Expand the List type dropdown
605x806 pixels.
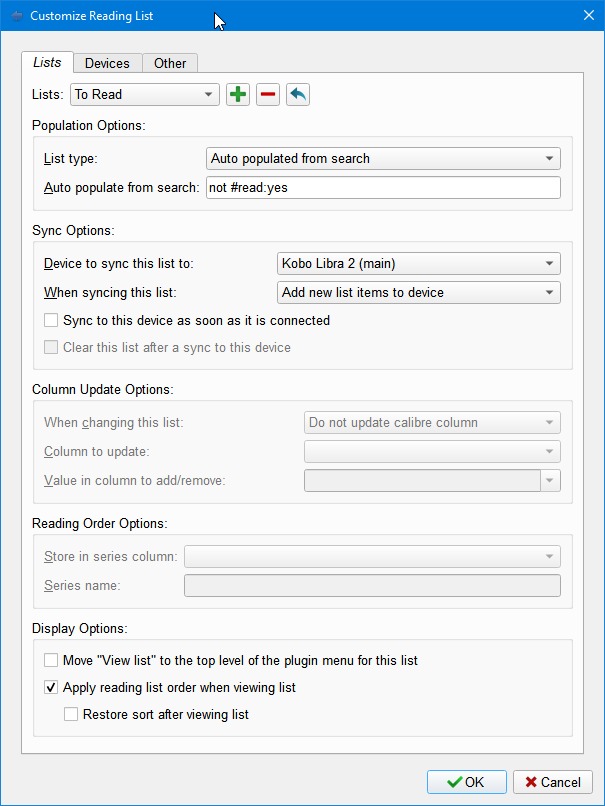tap(383, 159)
